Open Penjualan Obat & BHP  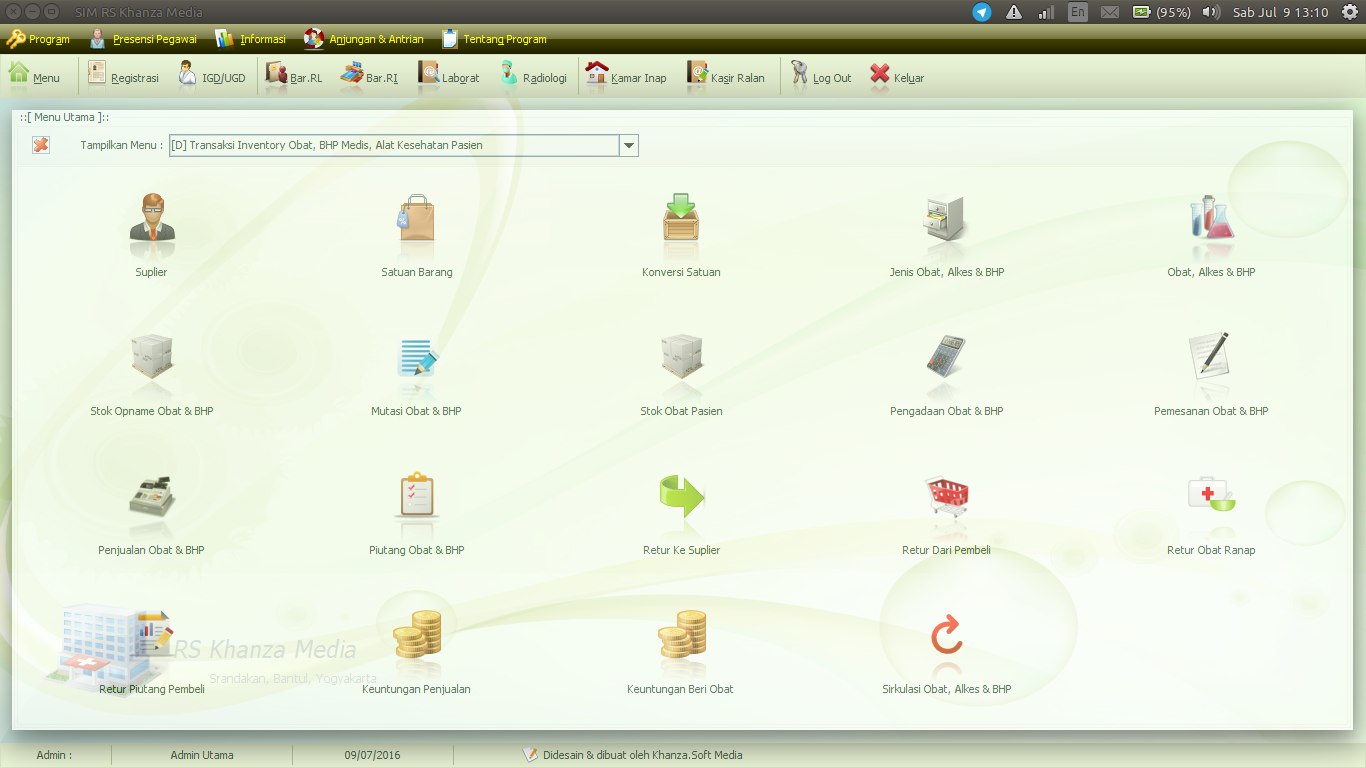click(x=151, y=507)
